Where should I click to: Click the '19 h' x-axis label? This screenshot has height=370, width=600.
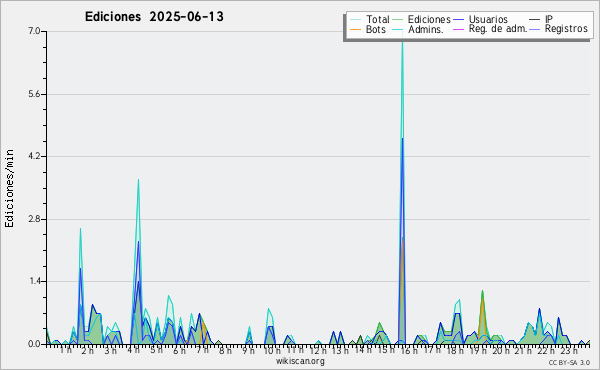[x=478, y=350]
